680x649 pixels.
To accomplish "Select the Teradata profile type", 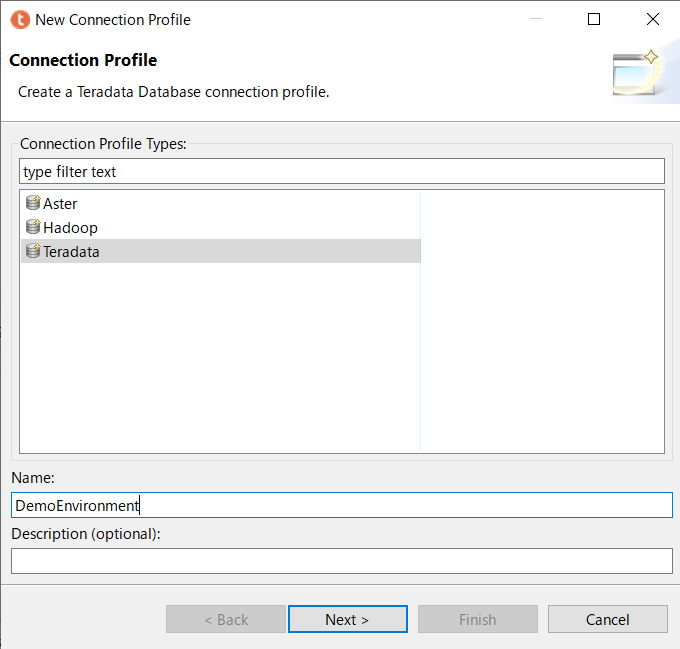I will pos(71,251).
